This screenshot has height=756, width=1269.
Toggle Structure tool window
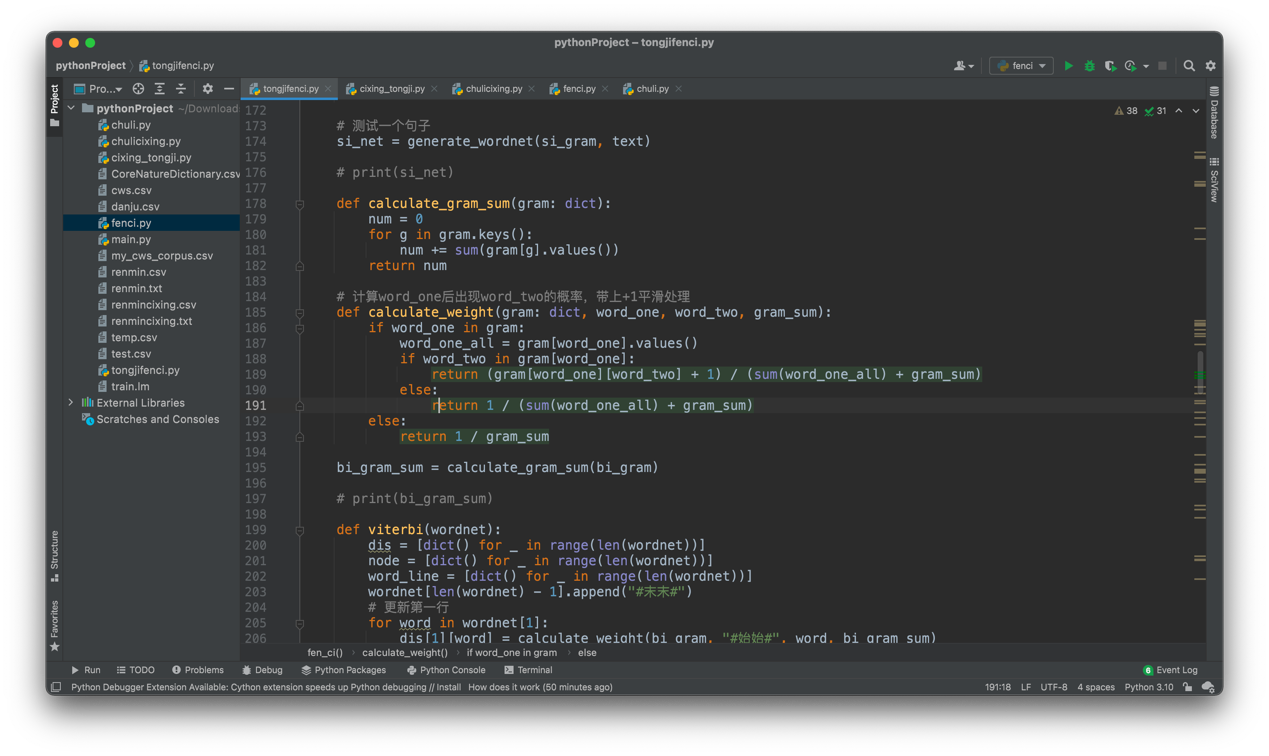[55, 556]
